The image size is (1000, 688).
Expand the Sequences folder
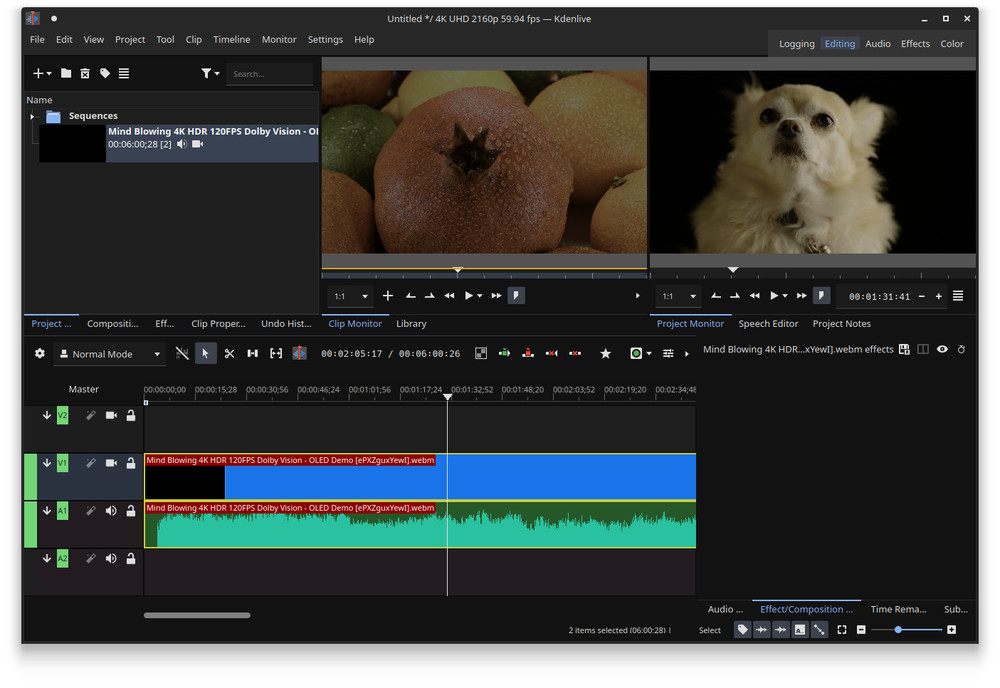tap(32, 116)
